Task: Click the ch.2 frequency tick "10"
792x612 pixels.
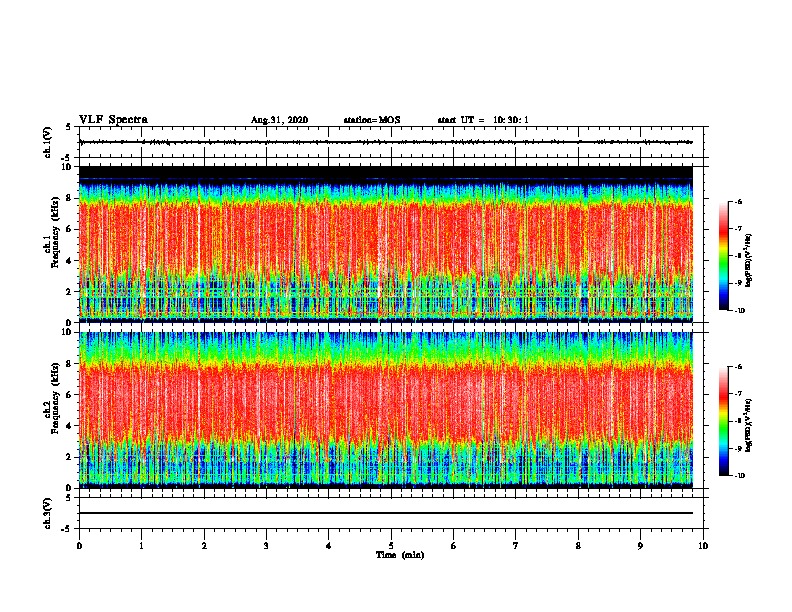Action: point(66,332)
